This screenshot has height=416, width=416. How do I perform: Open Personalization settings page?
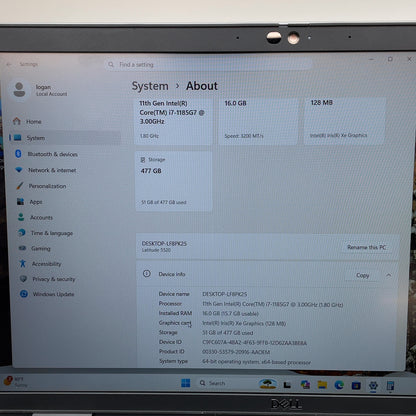pyautogui.click(x=42, y=186)
